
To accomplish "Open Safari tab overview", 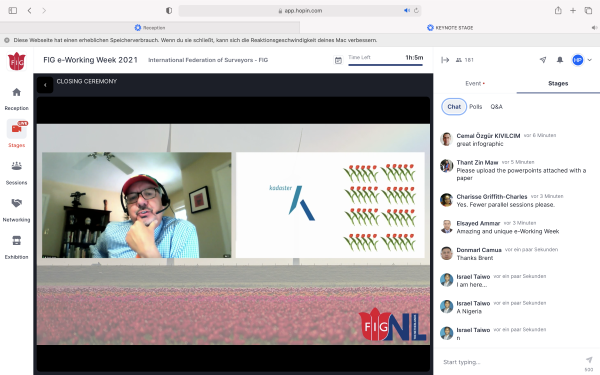I will 588,11.
